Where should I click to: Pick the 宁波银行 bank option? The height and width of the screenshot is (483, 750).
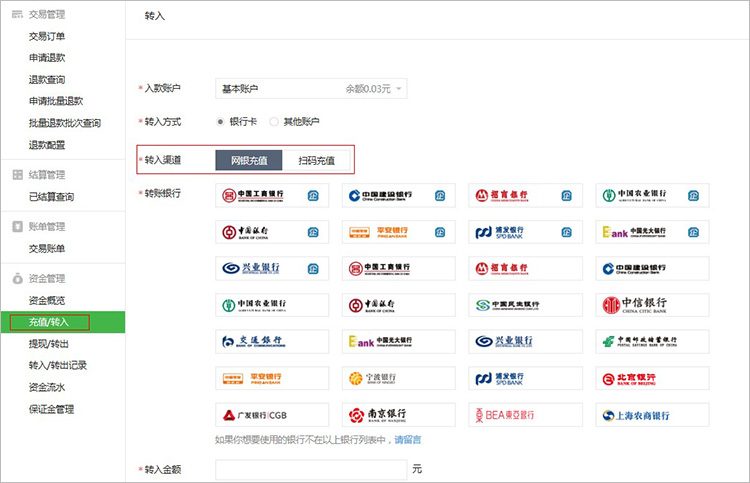click(399, 378)
